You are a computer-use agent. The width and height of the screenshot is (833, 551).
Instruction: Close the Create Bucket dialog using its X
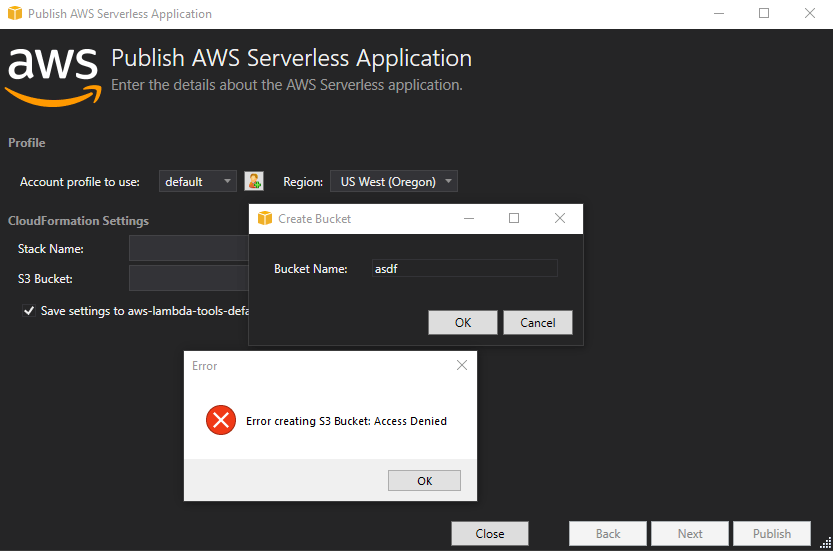(x=559, y=218)
